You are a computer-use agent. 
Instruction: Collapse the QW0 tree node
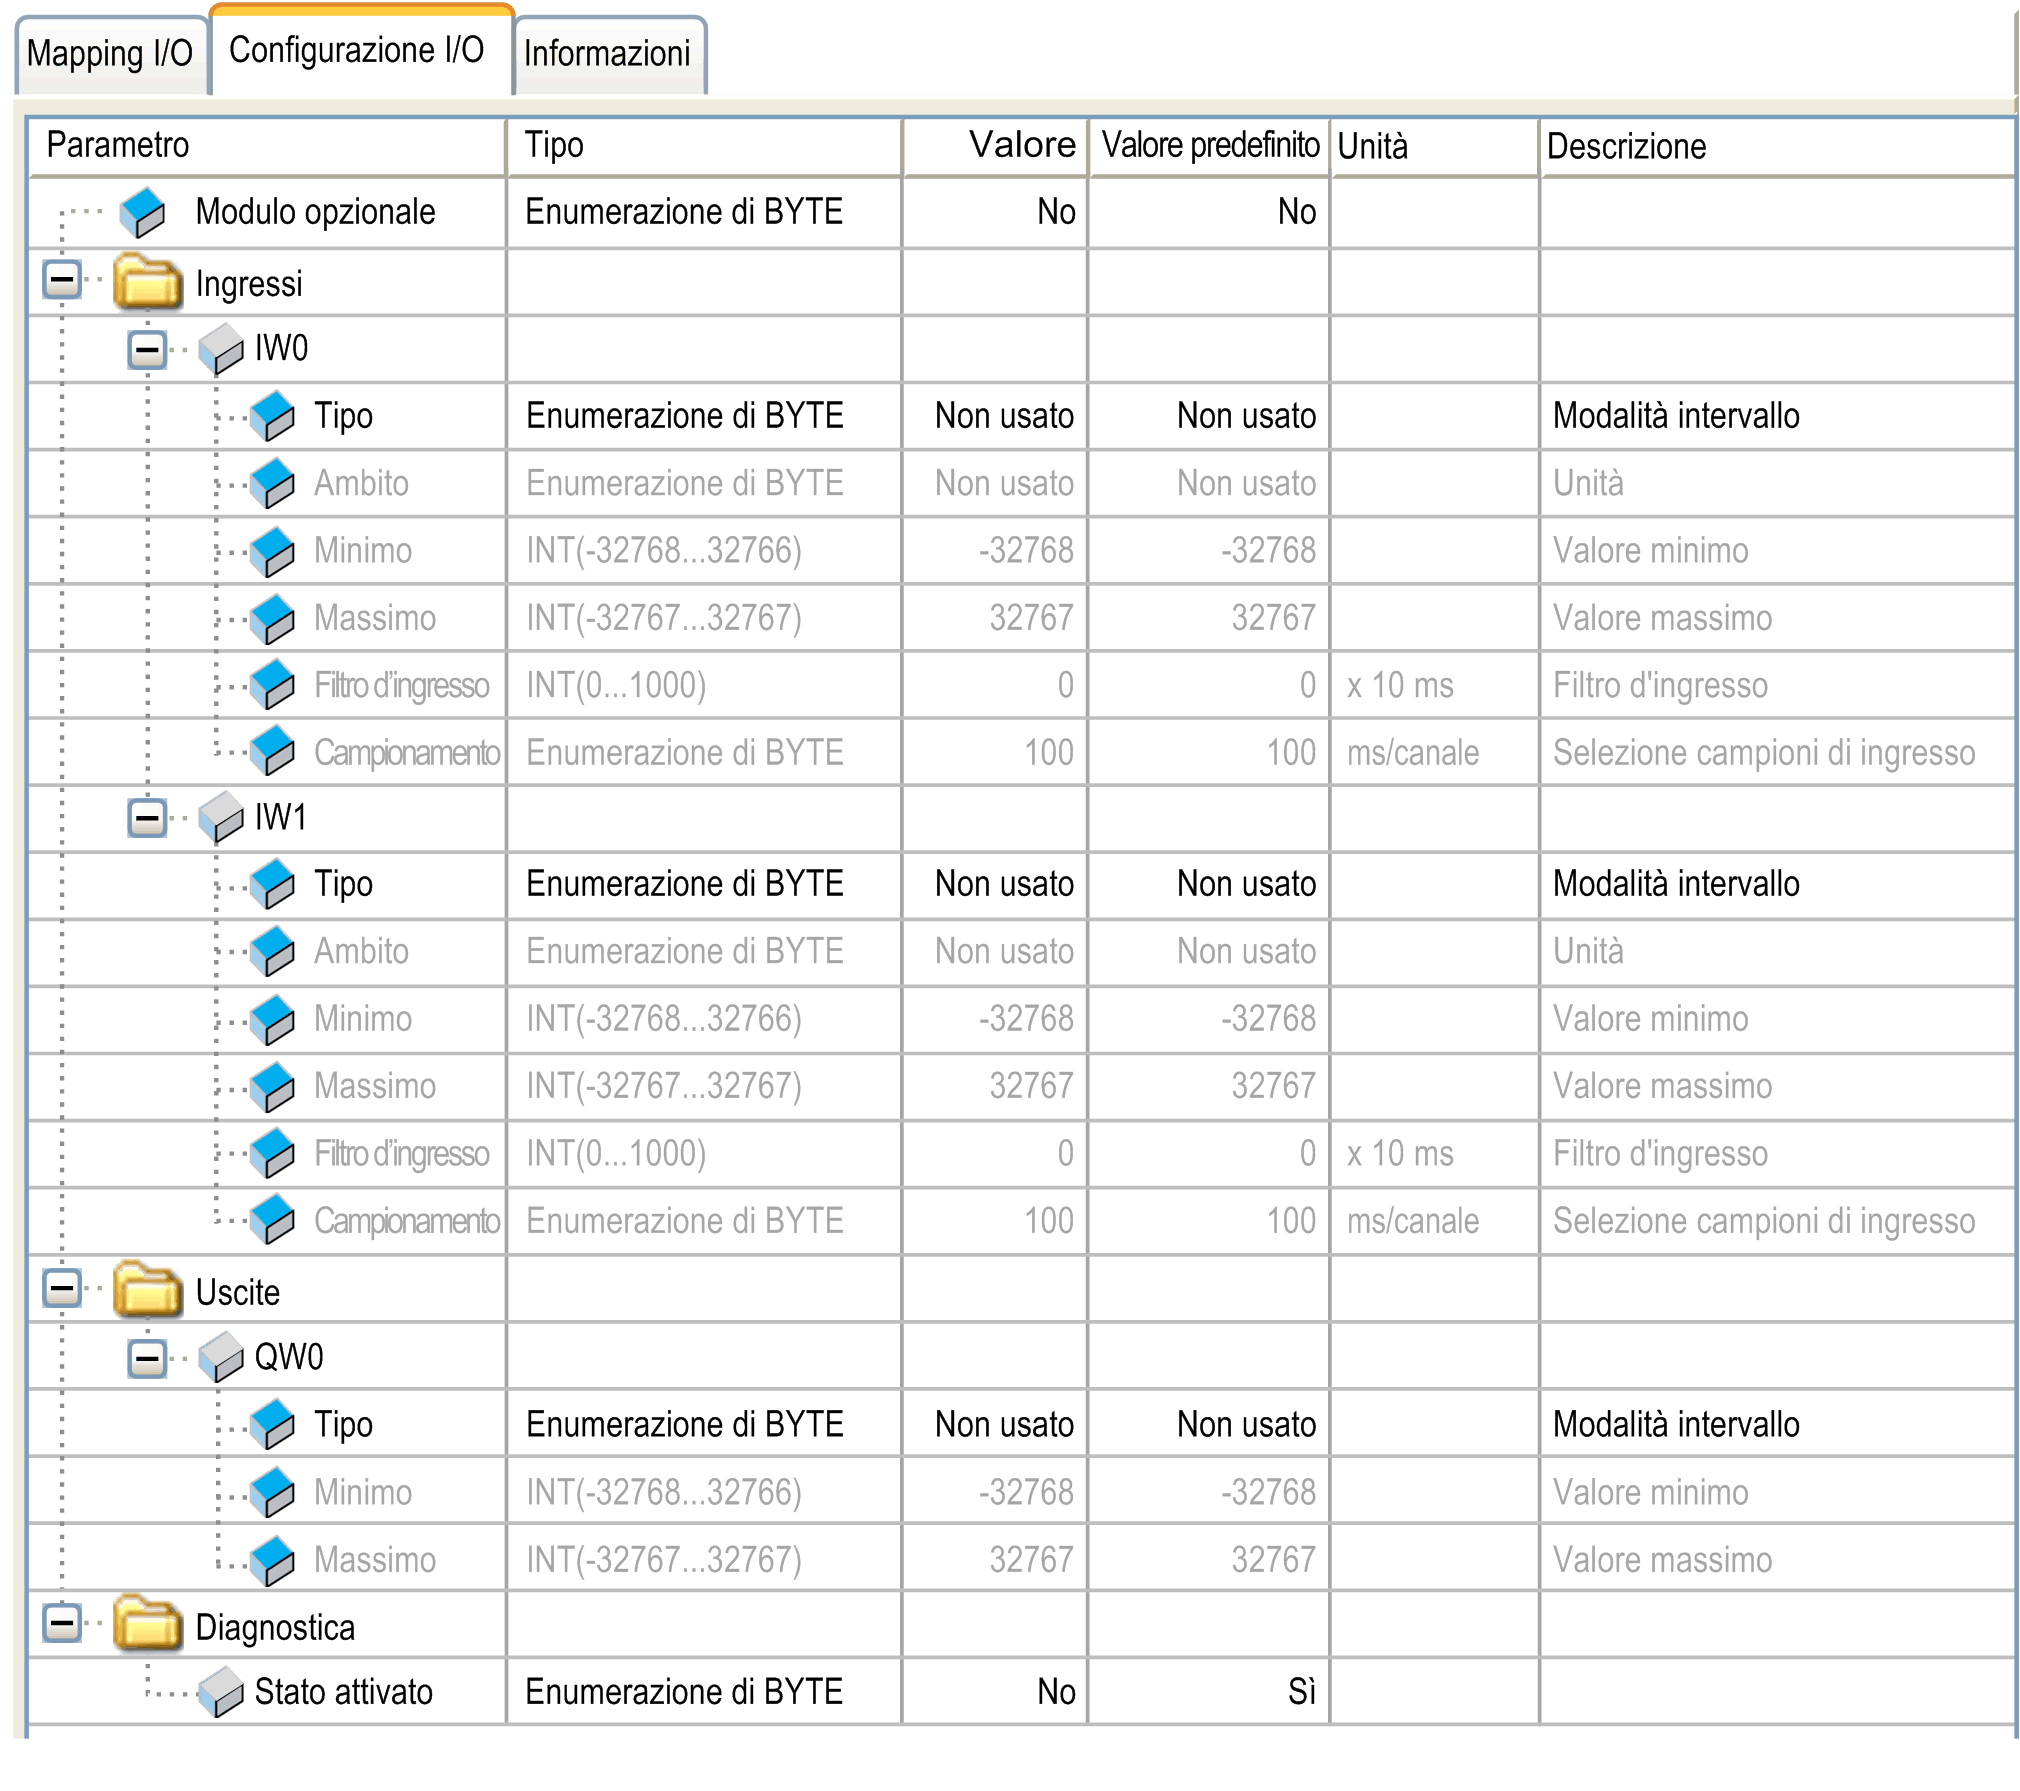(147, 1358)
